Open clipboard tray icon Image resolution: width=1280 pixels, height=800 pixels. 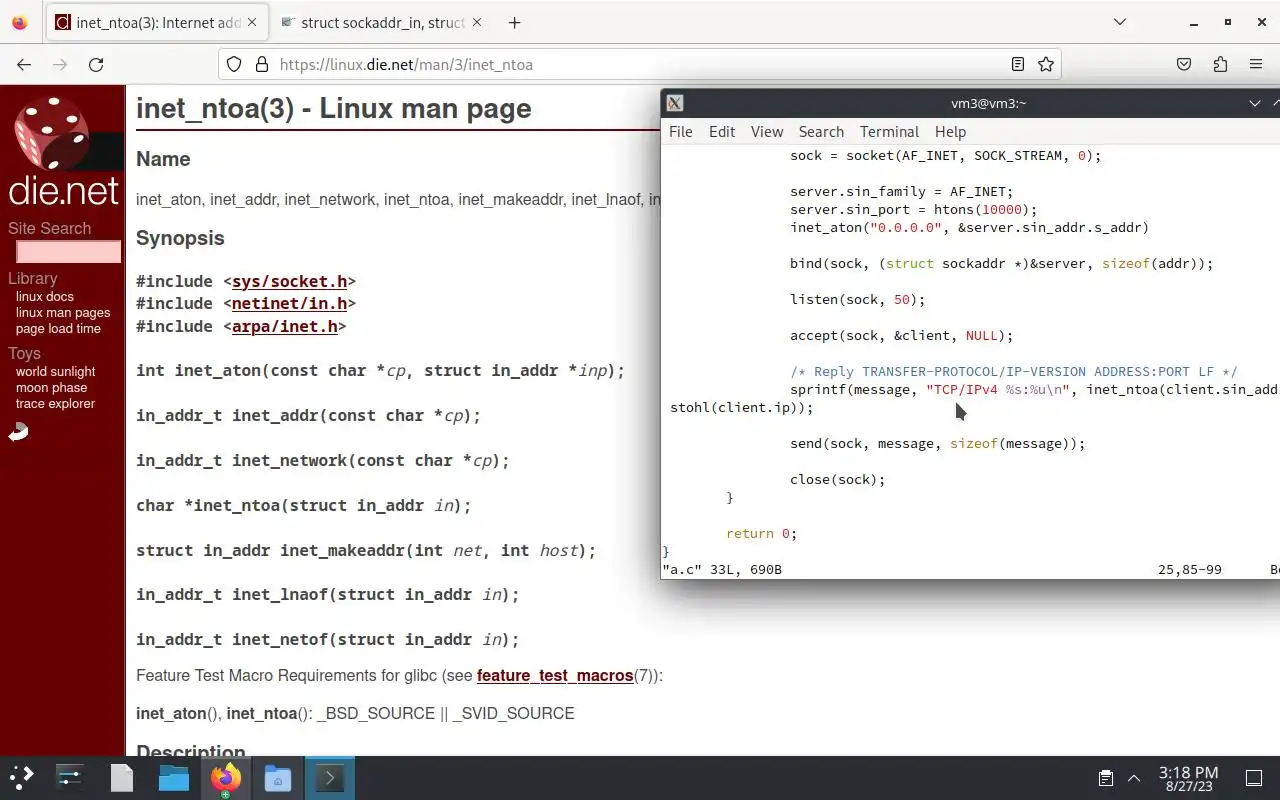[x=1105, y=778]
